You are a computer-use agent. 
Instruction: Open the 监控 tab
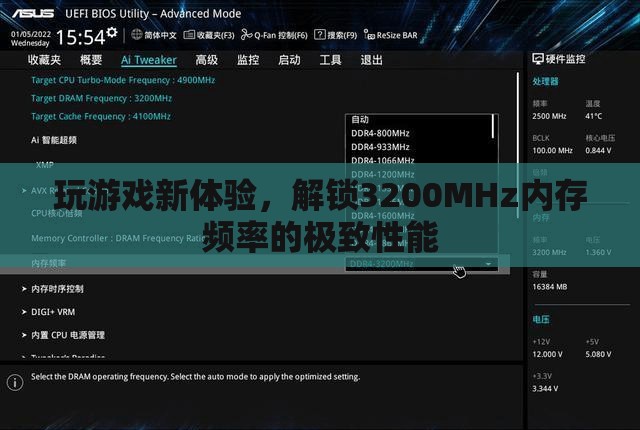pyautogui.click(x=248, y=60)
